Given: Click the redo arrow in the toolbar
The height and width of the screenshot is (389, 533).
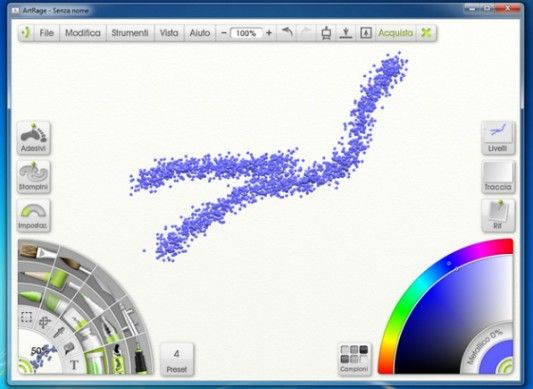Looking at the screenshot, I should pos(306,33).
